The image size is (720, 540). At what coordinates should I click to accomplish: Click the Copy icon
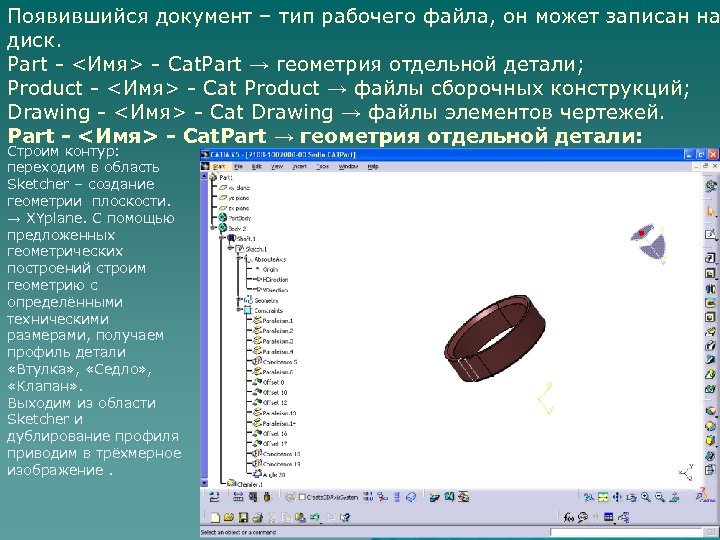point(286,518)
